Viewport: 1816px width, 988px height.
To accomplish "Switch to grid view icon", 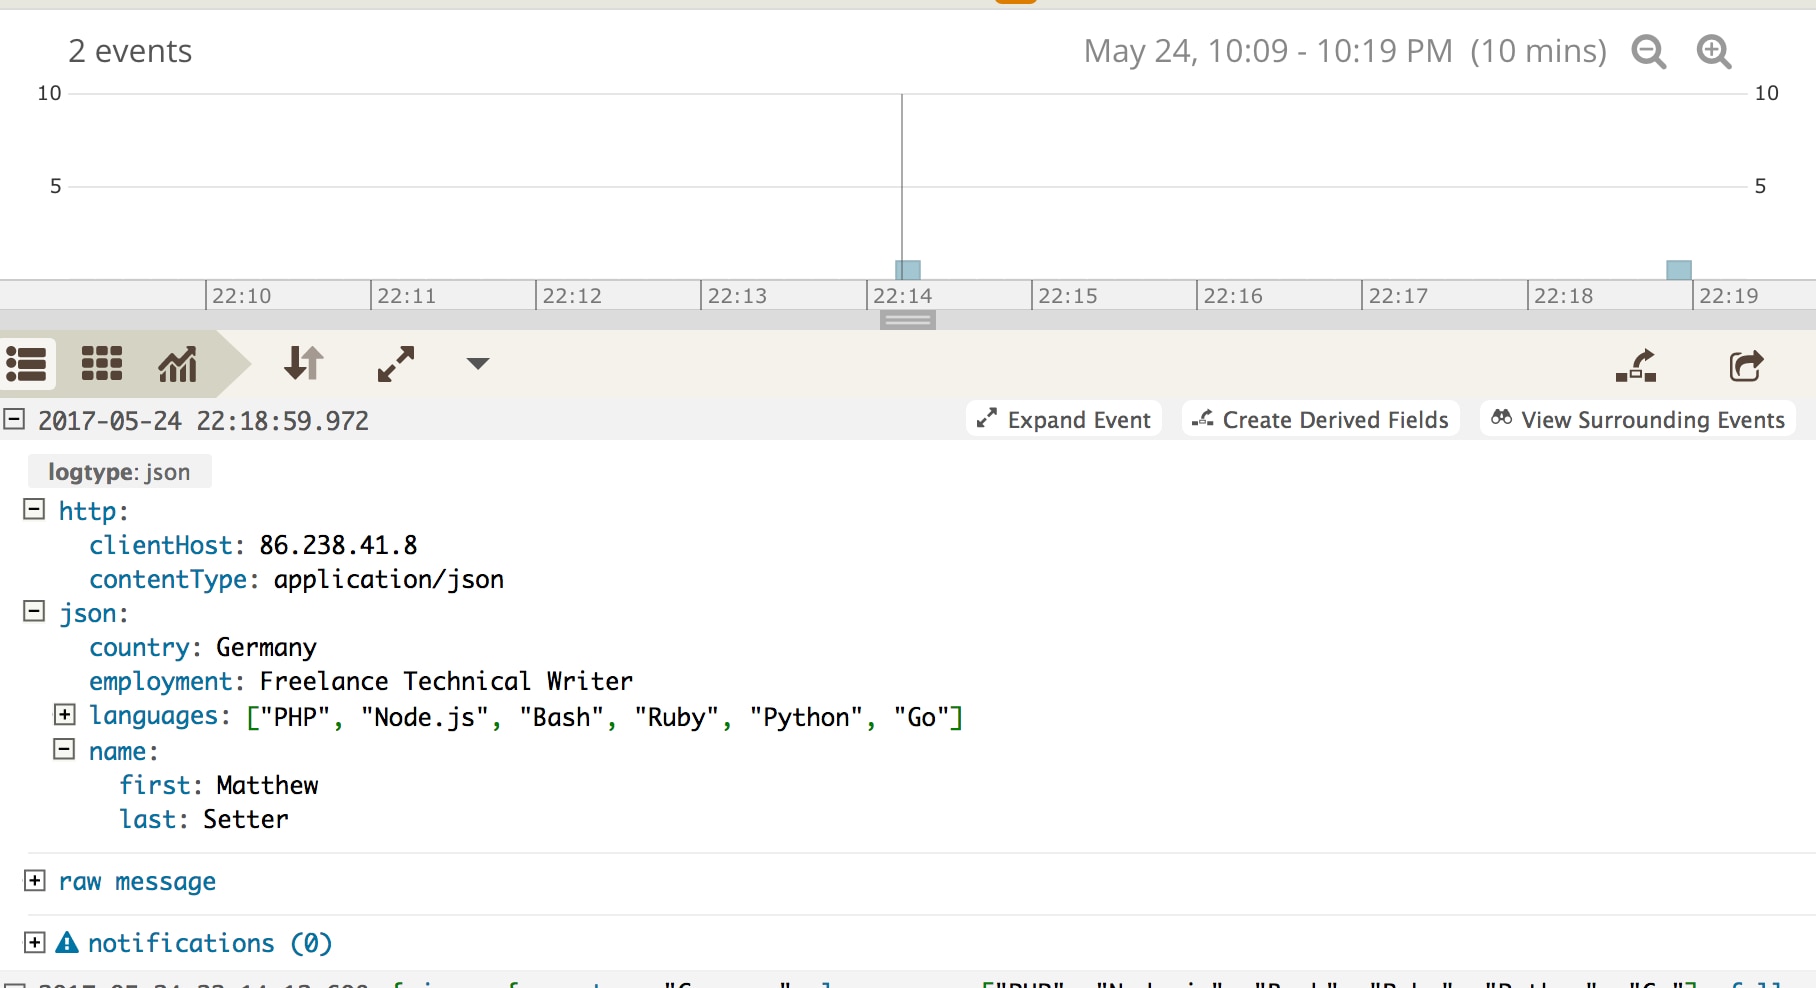I will pos(101,364).
